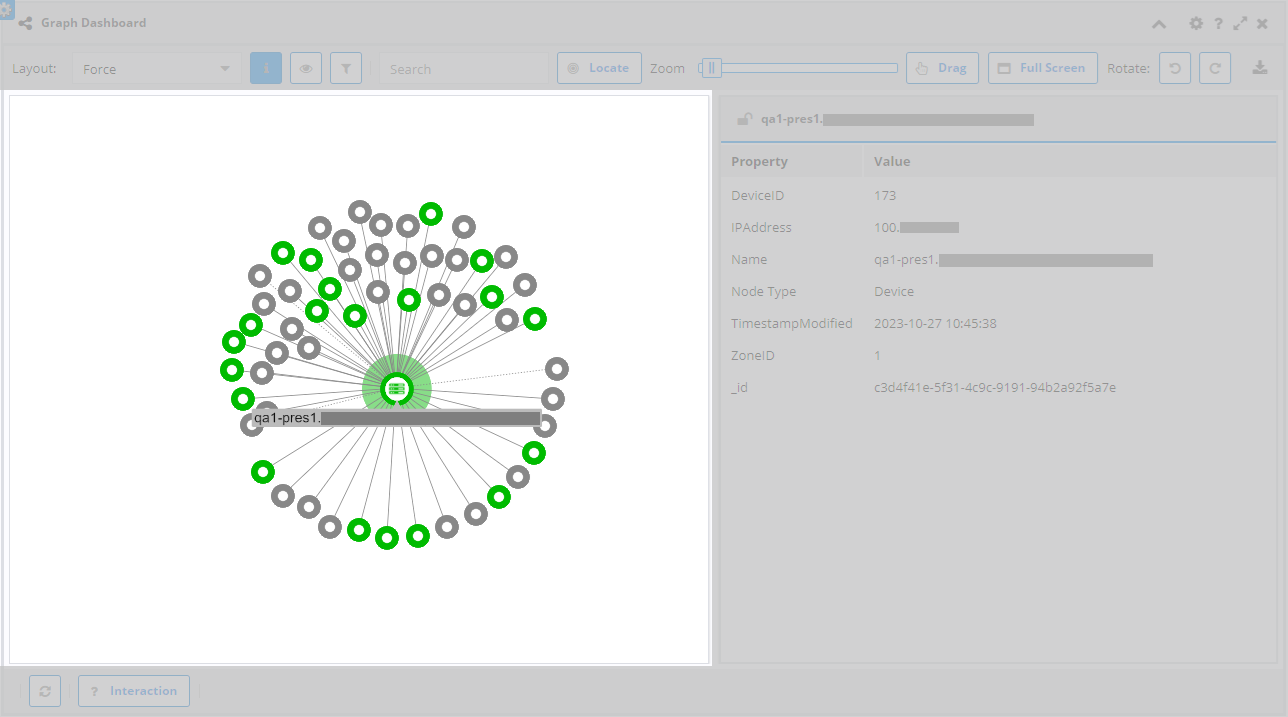Screen dimensions: 1288x717
Task: Enable Drag mode
Action: 942,67
